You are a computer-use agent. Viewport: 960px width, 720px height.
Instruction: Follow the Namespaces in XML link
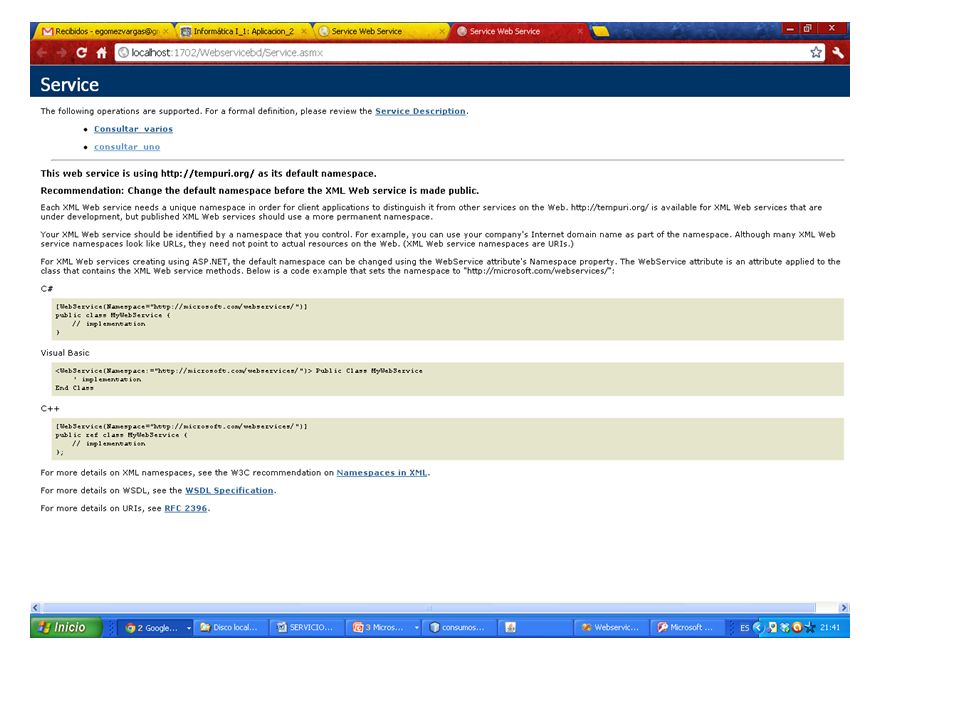tap(381, 473)
